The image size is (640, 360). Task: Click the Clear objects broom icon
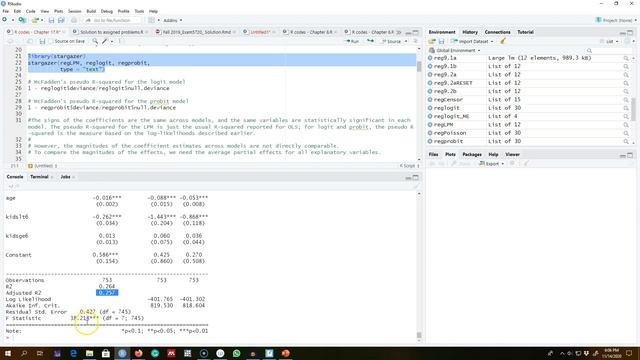503,41
